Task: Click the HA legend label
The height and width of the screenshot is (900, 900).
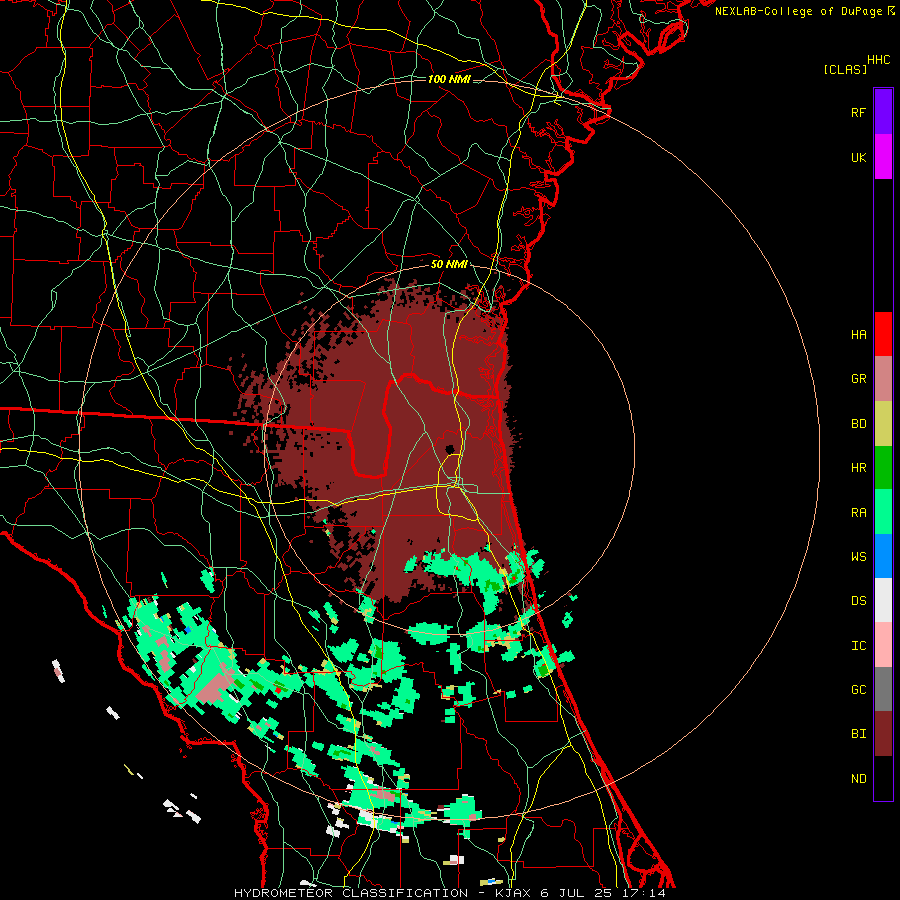Action: 858,335
